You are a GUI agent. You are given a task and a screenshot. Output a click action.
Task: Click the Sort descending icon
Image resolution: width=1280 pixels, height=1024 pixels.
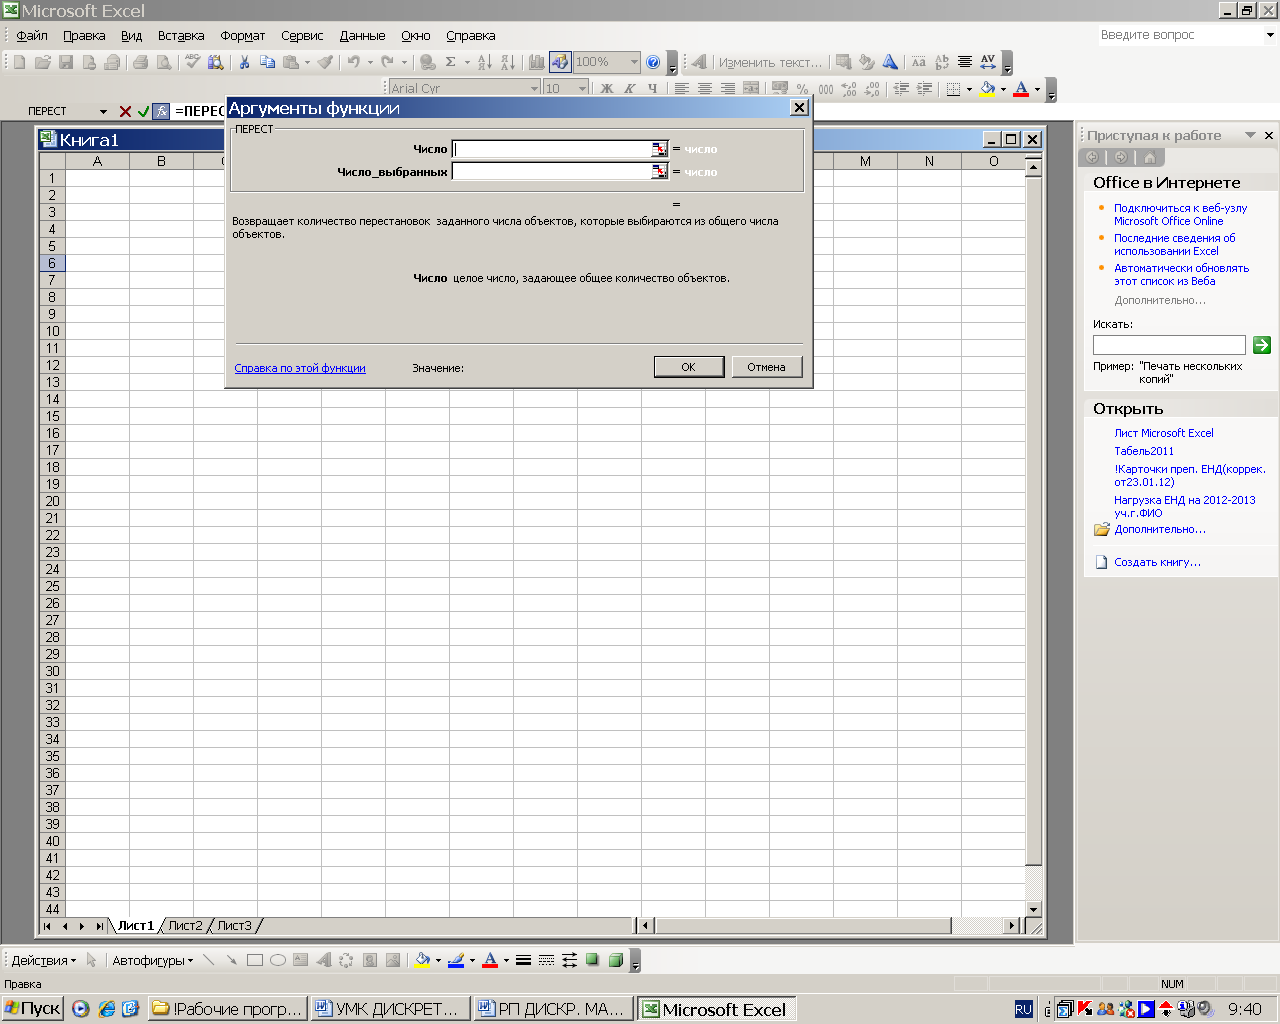pyautogui.click(x=507, y=62)
